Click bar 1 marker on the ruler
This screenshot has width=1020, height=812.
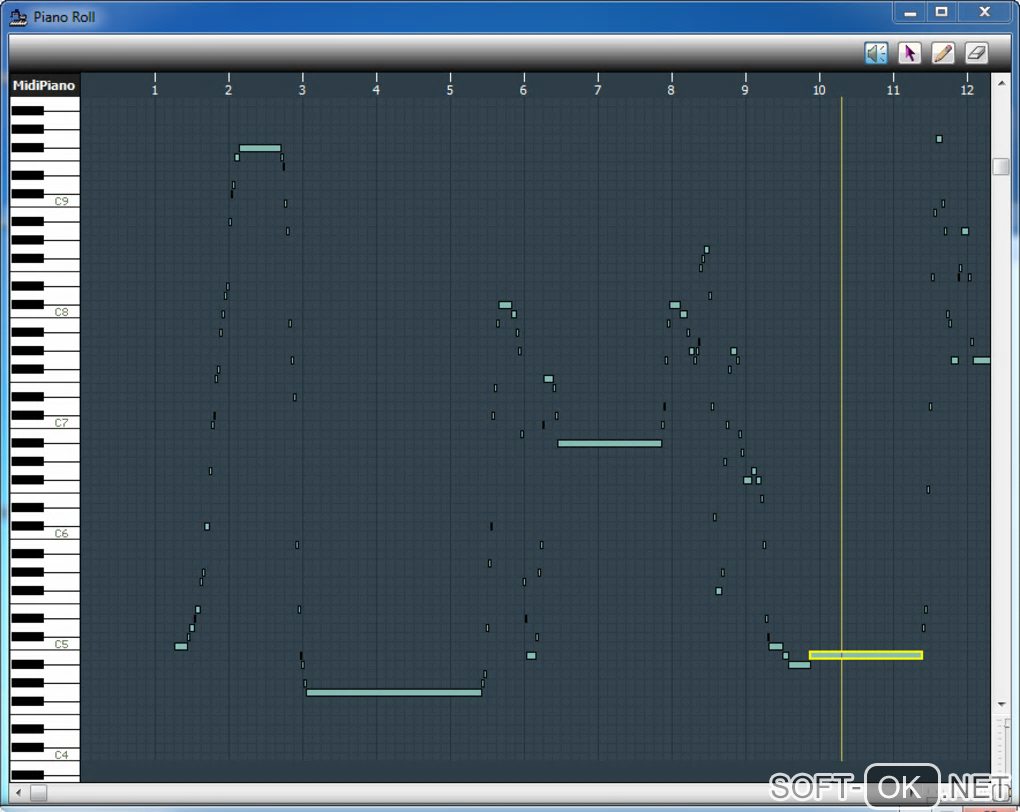(x=155, y=89)
